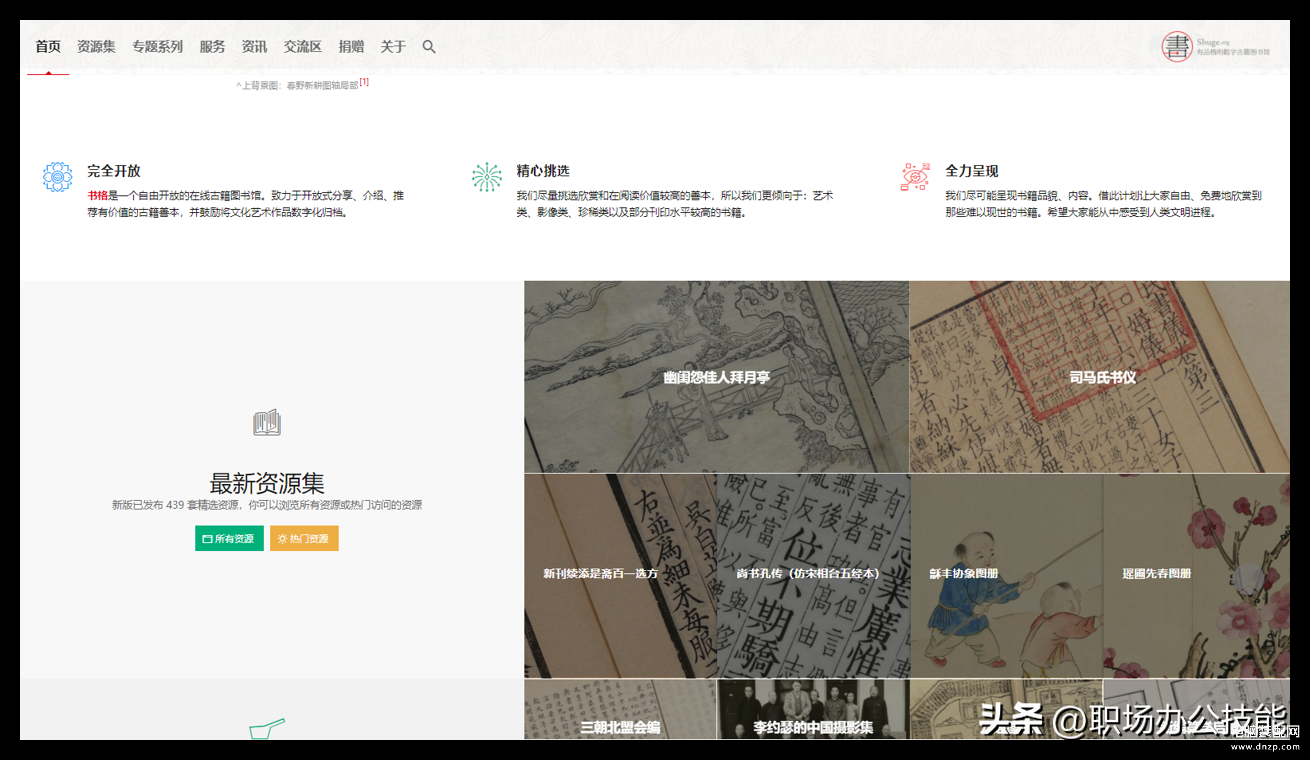Click the 最新资源集 heading
Image resolution: width=1310 pixels, height=760 pixels.
click(267, 483)
